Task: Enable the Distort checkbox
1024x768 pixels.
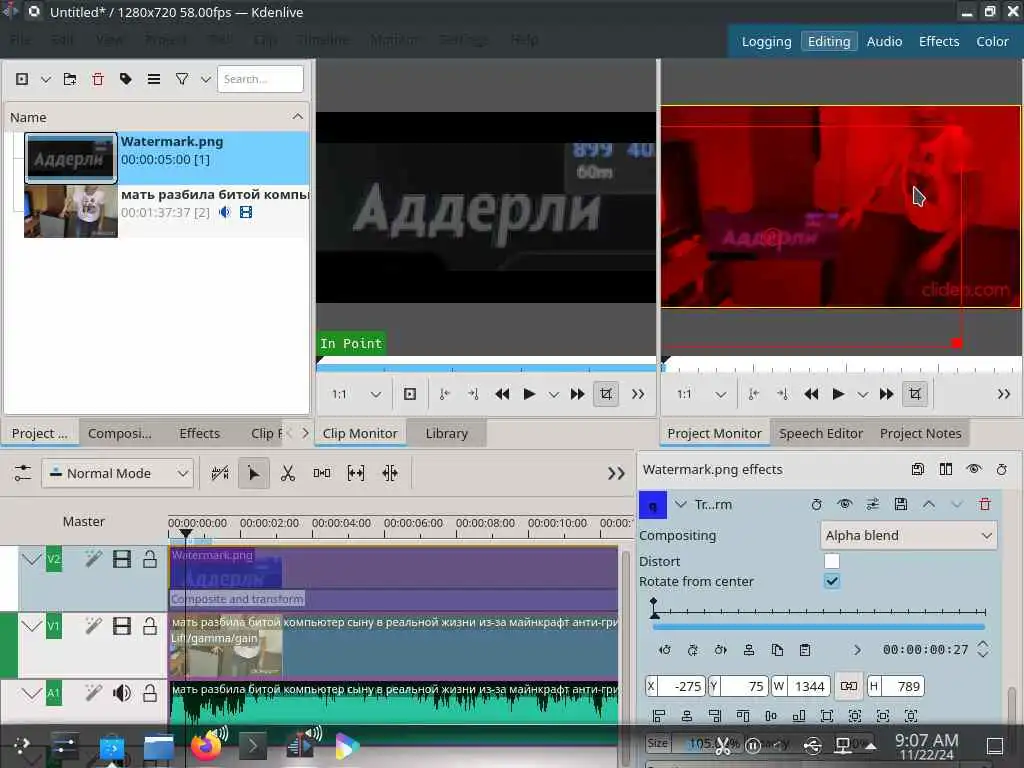Action: (x=831, y=561)
